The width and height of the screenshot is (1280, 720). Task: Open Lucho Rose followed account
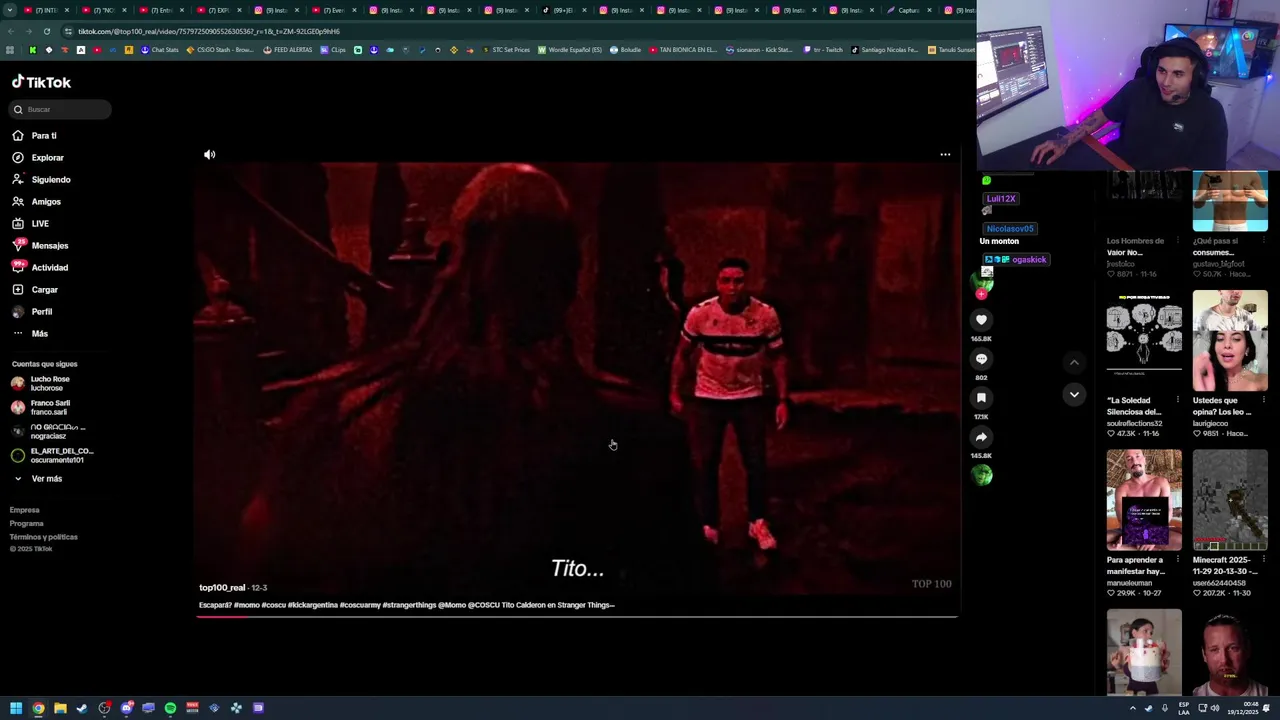(x=41, y=383)
